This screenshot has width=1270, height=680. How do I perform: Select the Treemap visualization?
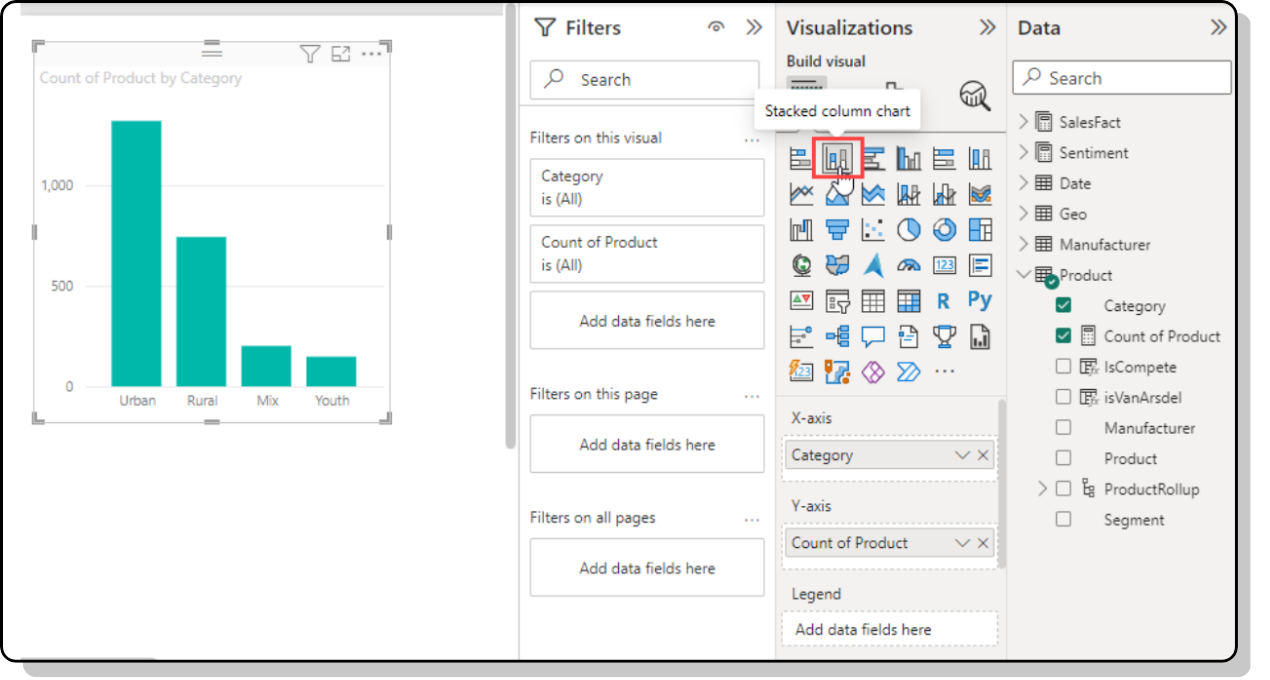pyautogui.click(x=980, y=230)
